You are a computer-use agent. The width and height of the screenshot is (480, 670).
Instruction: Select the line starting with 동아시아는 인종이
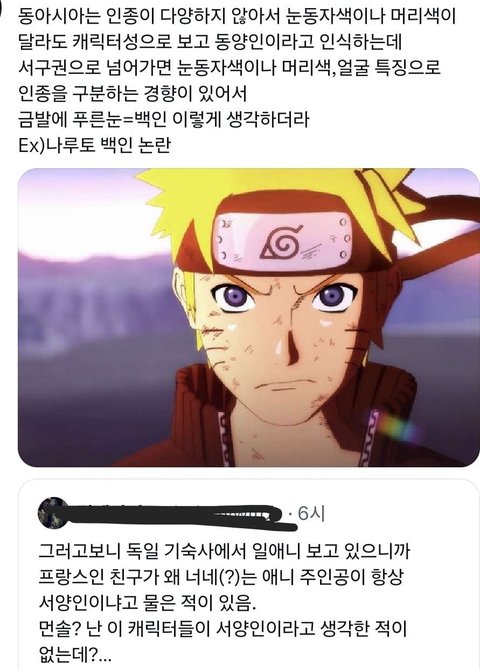pyautogui.click(x=237, y=17)
